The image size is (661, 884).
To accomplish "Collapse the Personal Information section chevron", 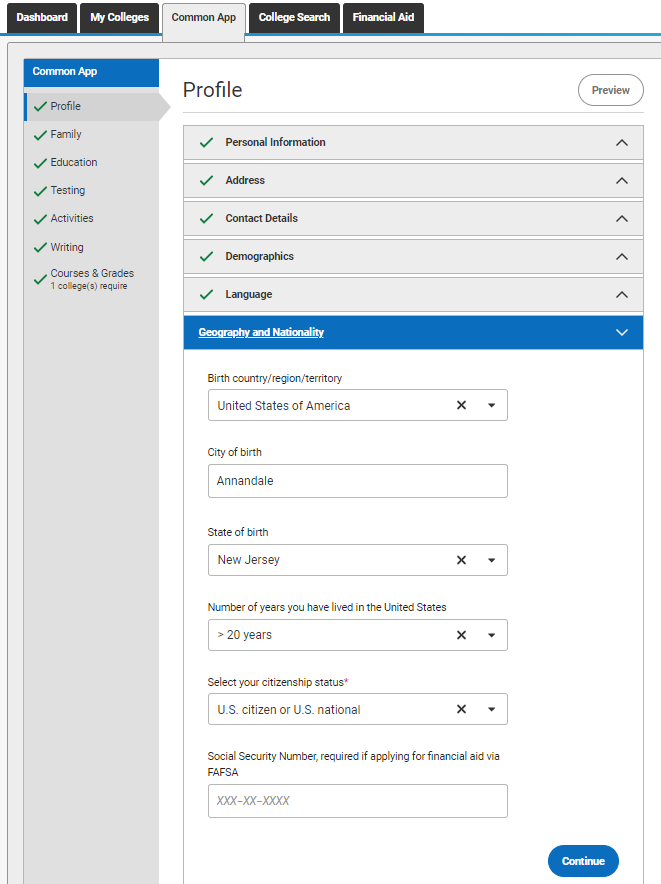I will tap(622, 143).
